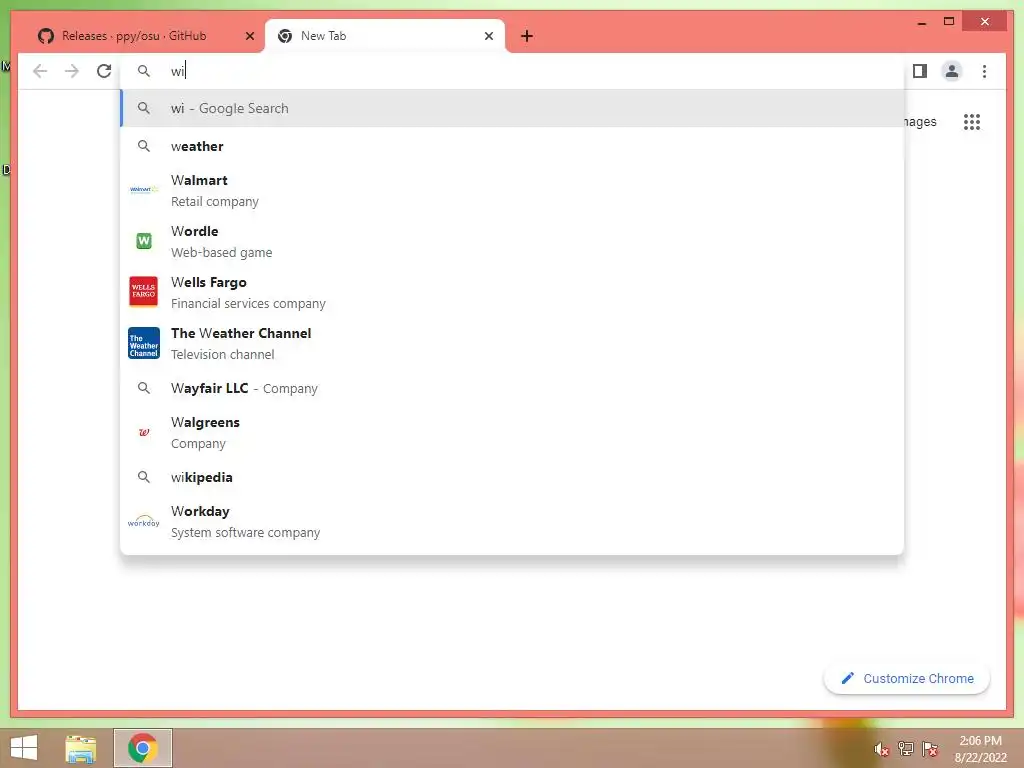Open the profile avatar button
The width and height of the screenshot is (1024, 768).
pyautogui.click(x=952, y=71)
